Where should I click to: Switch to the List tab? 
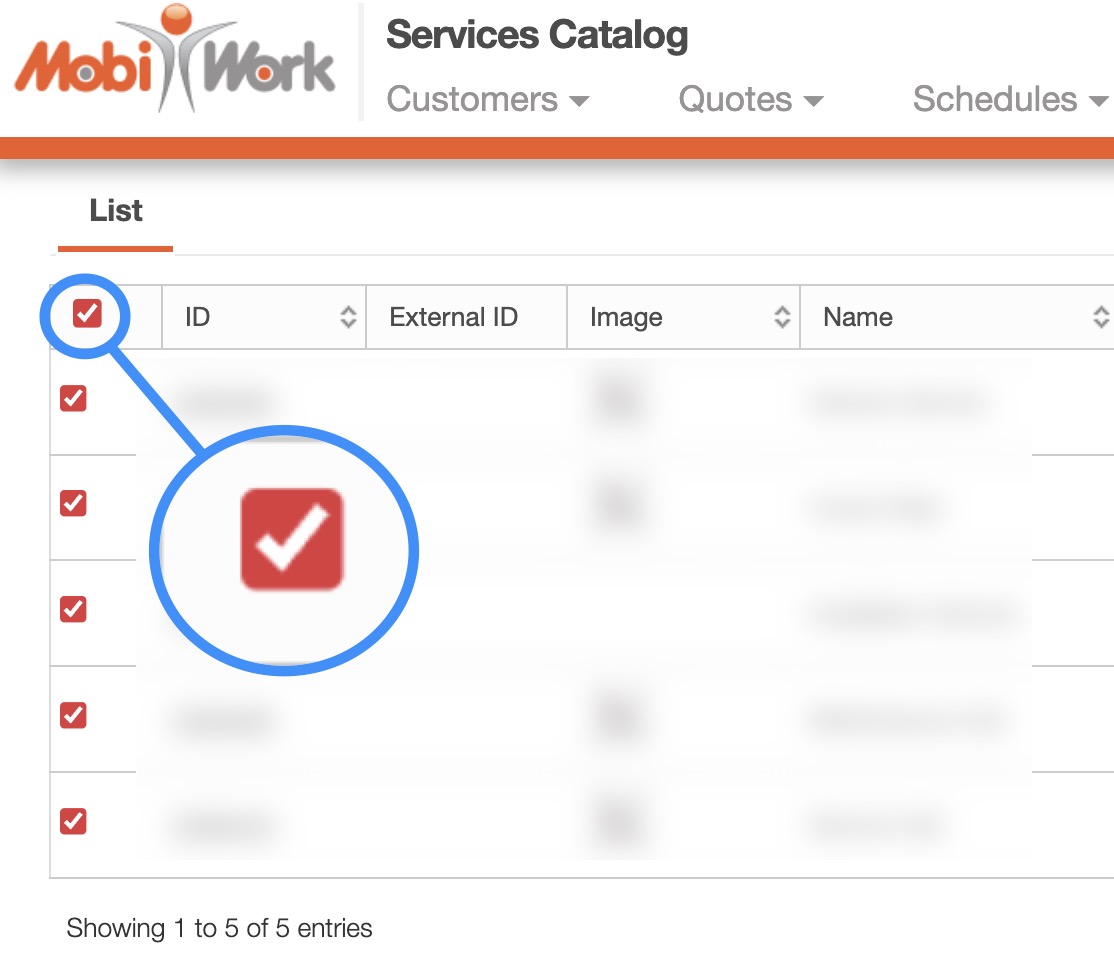(x=116, y=211)
